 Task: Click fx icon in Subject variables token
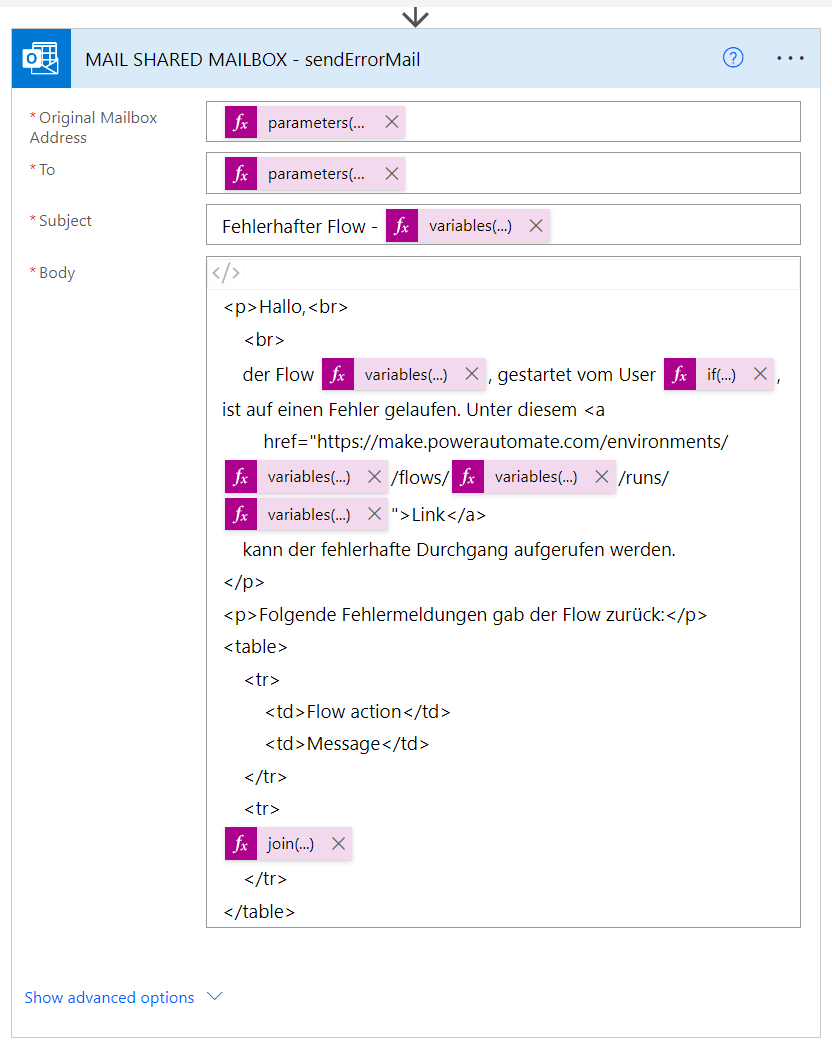(x=402, y=226)
